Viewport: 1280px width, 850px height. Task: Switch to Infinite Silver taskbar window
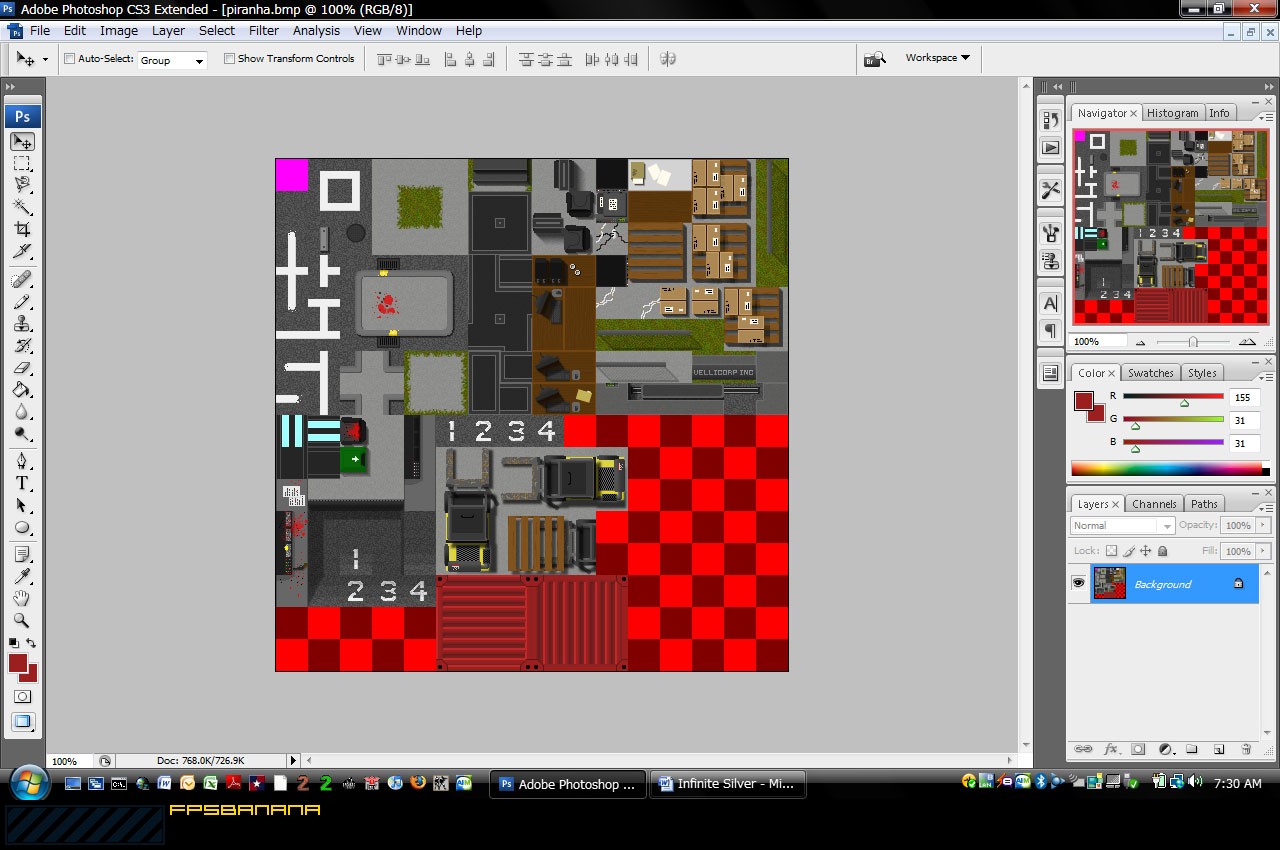click(x=728, y=784)
